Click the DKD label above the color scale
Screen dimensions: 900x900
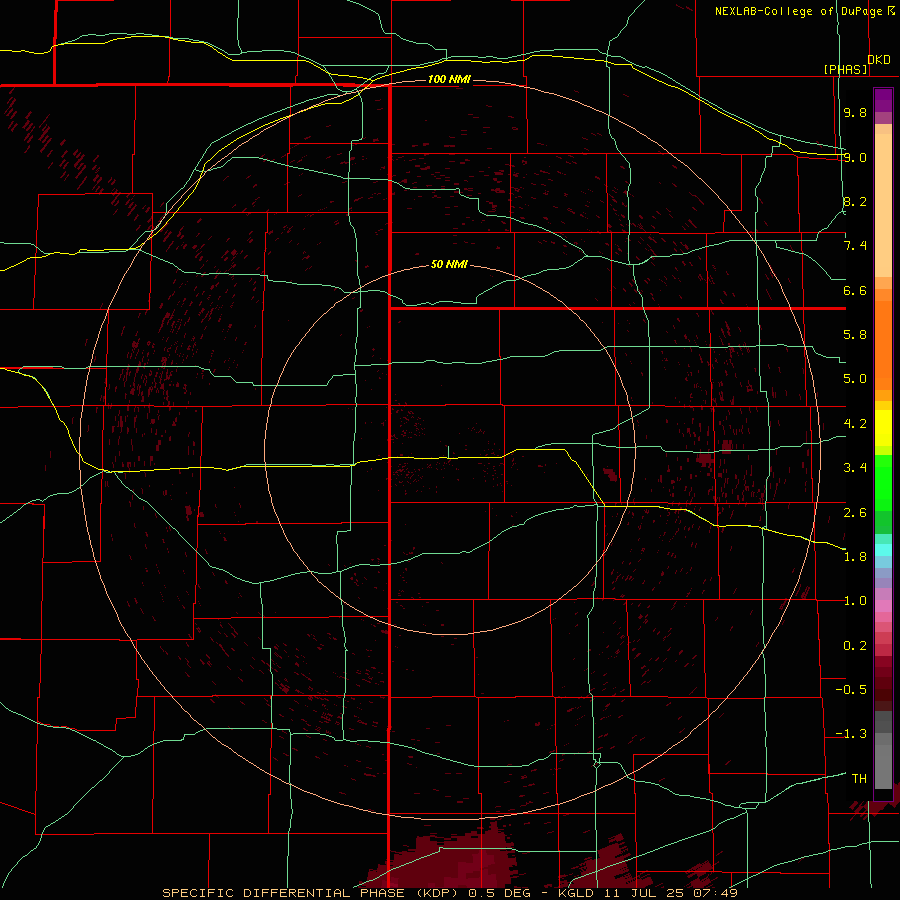tap(879, 60)
